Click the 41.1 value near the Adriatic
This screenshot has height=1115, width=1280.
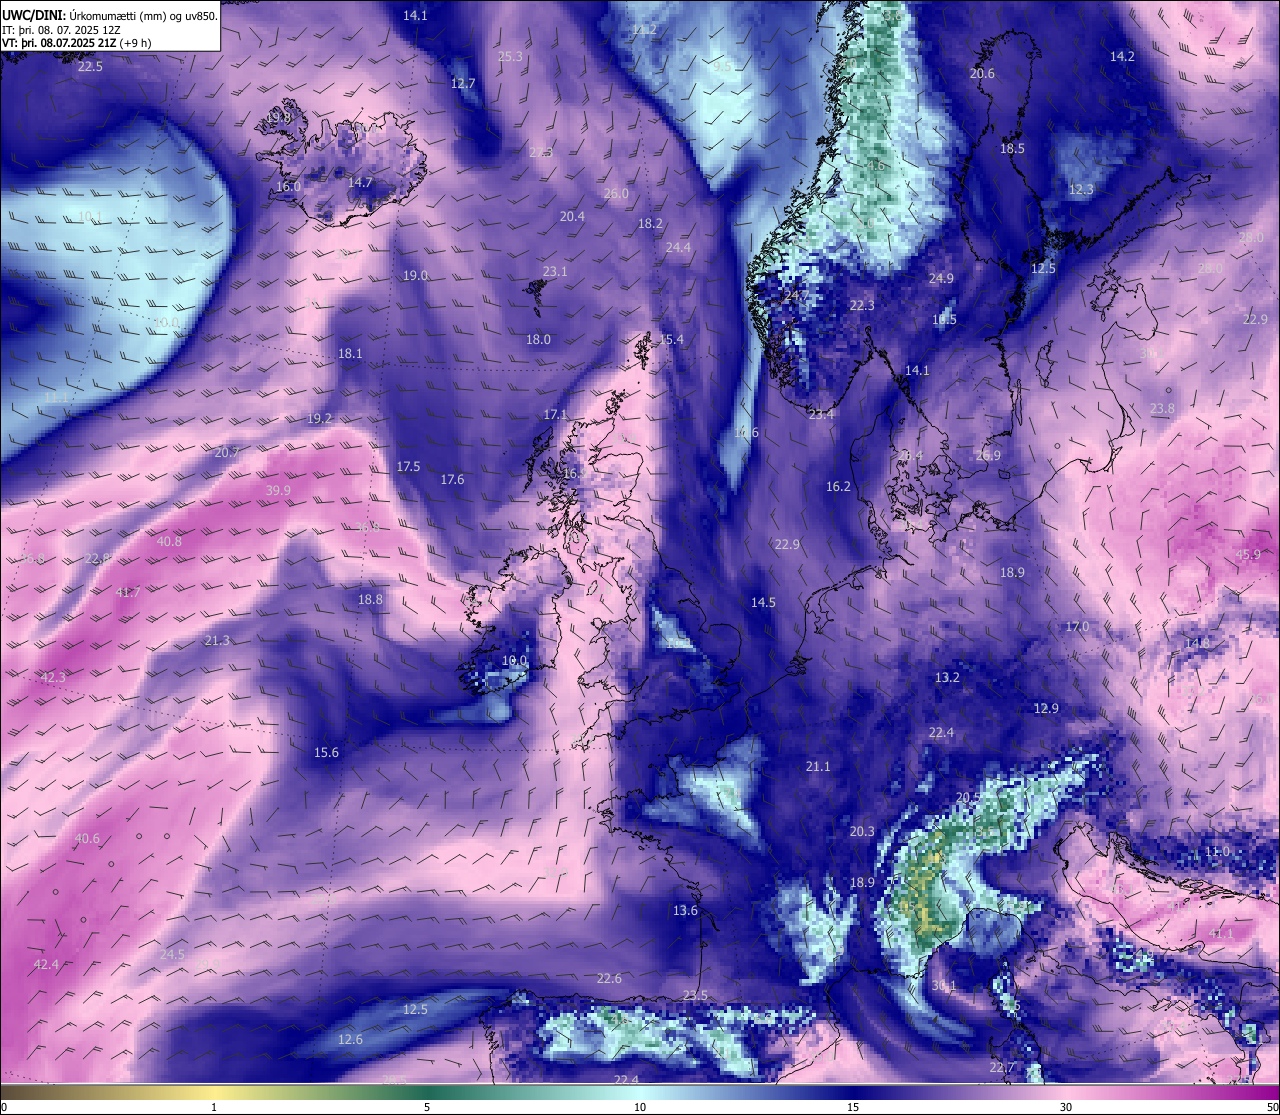click(1221, 933)
